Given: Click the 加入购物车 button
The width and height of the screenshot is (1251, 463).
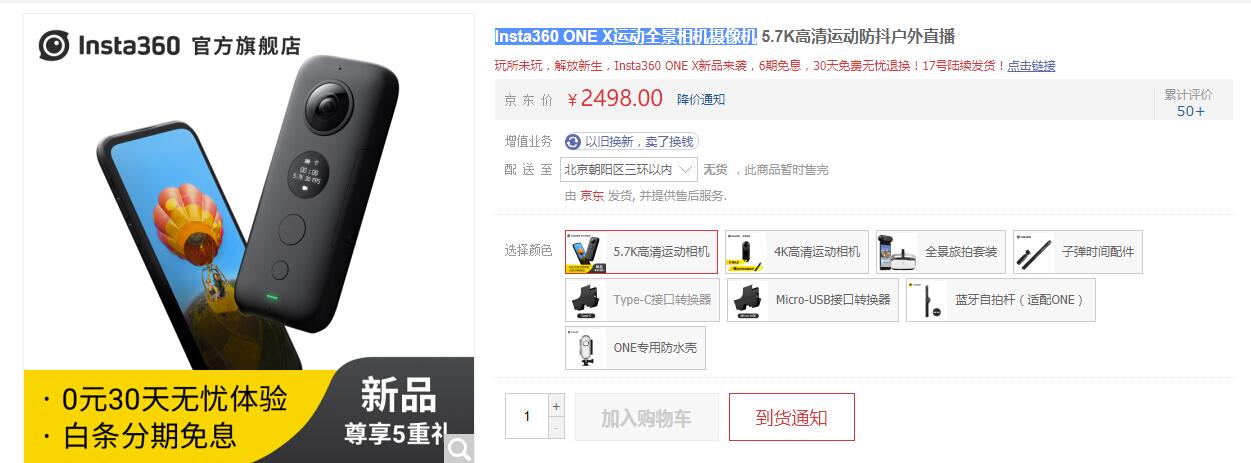Looking at the screenshot, I should tap(646, 417).
